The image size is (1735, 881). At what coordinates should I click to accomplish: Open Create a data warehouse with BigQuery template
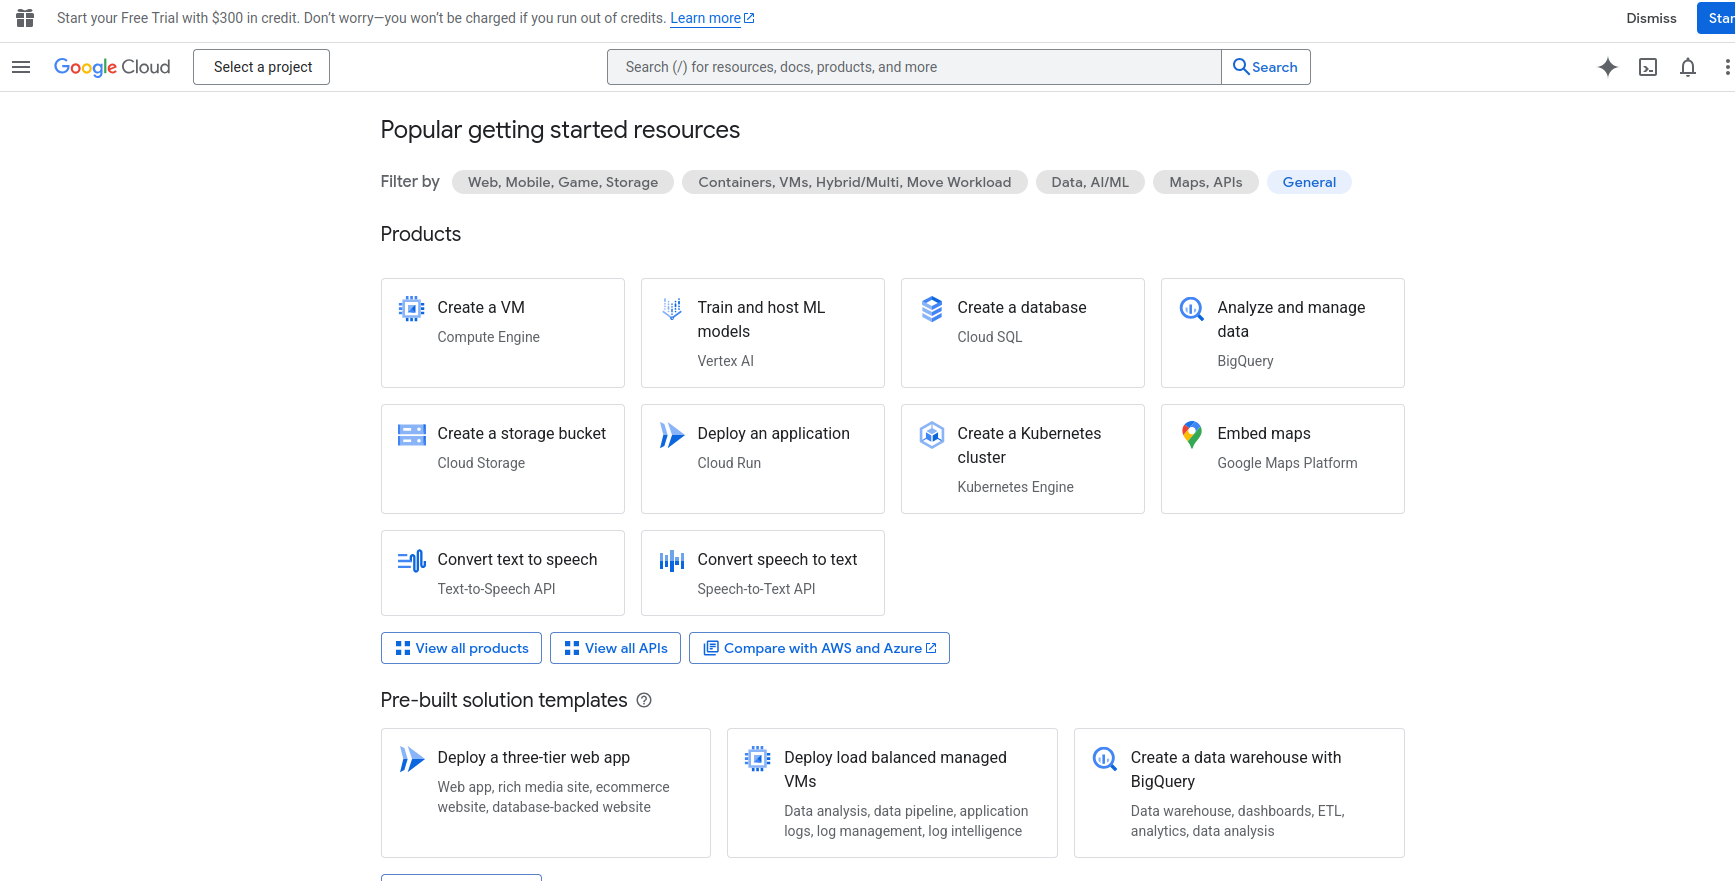1239,793
